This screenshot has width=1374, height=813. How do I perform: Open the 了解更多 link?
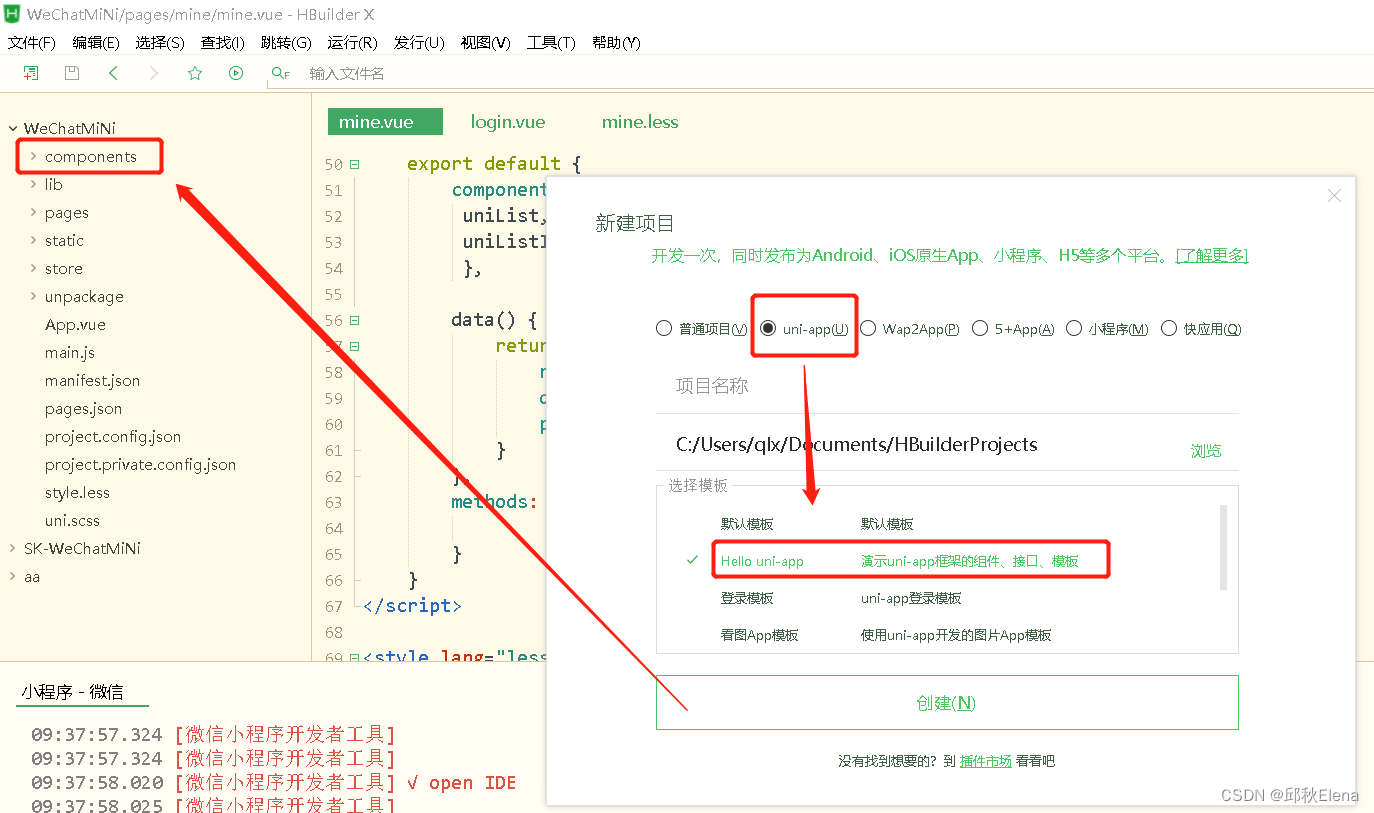click(1212, 255)
